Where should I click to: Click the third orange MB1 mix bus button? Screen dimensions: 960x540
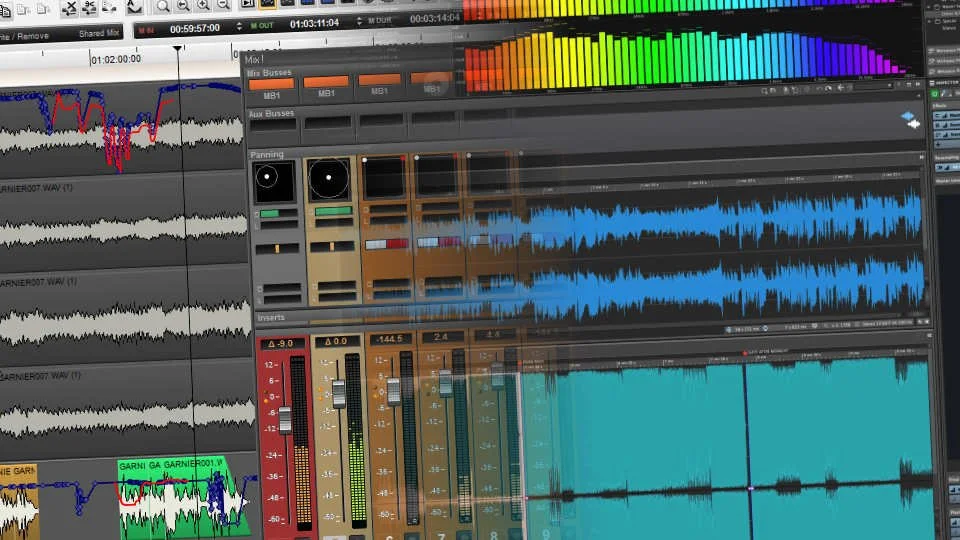(x=379, y=80)
